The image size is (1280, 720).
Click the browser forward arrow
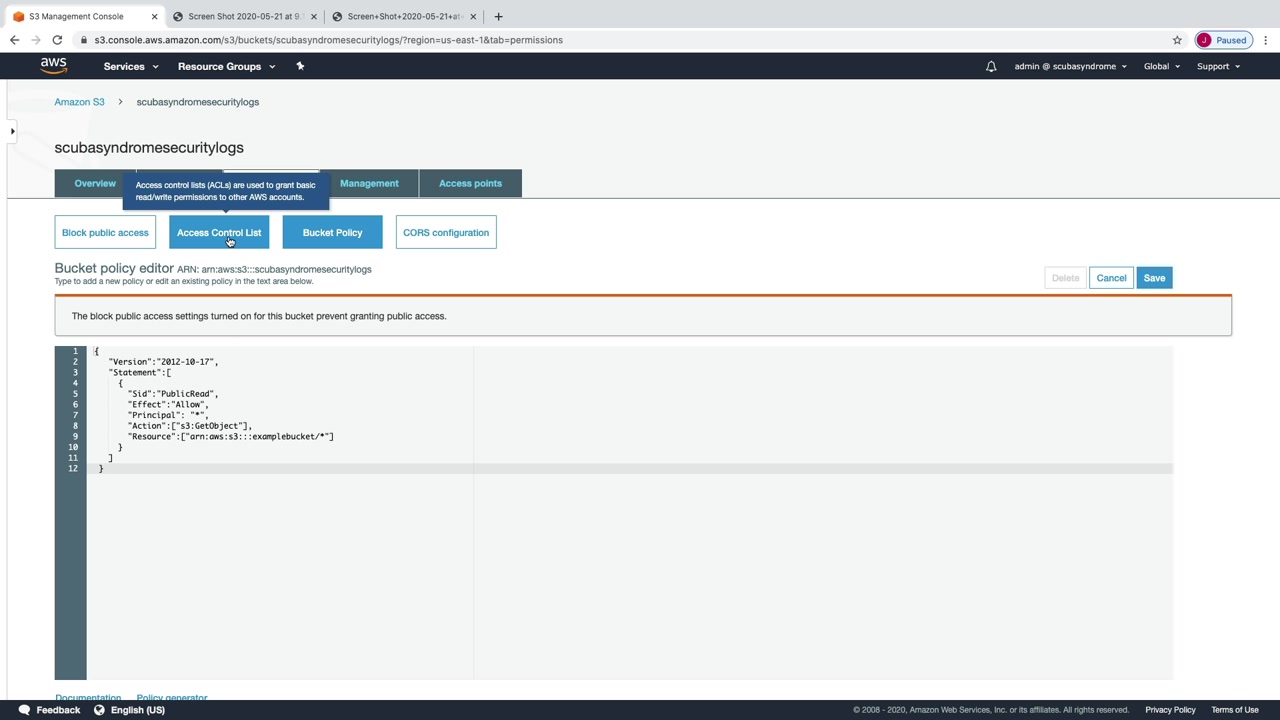point(36,40)
